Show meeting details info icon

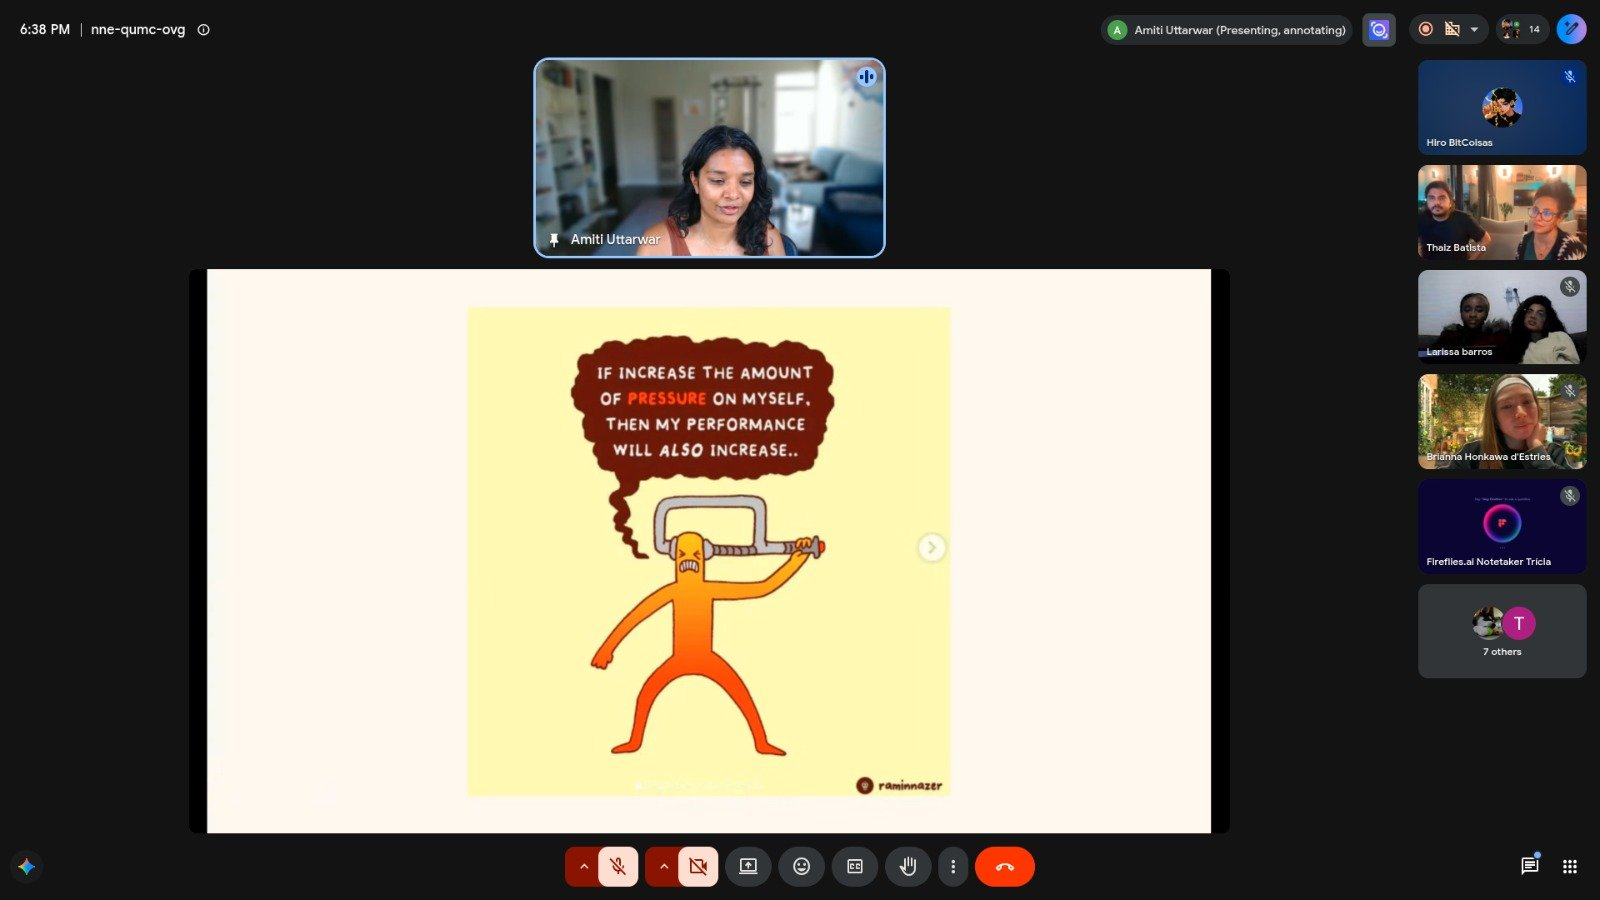click(x=204, y=30)
